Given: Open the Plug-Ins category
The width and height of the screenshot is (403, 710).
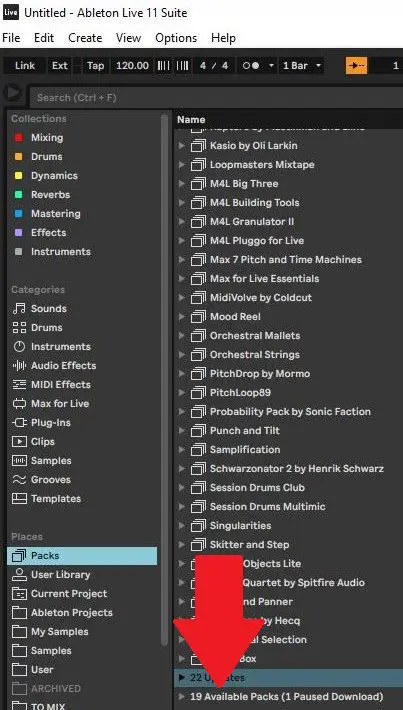Looking at the screenshot, I should pos(42,422).
